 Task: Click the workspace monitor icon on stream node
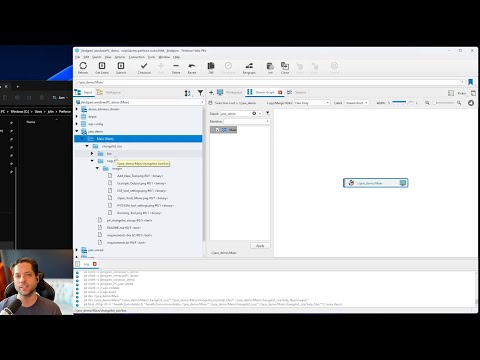pyautogui.click(x=403, y=183)
